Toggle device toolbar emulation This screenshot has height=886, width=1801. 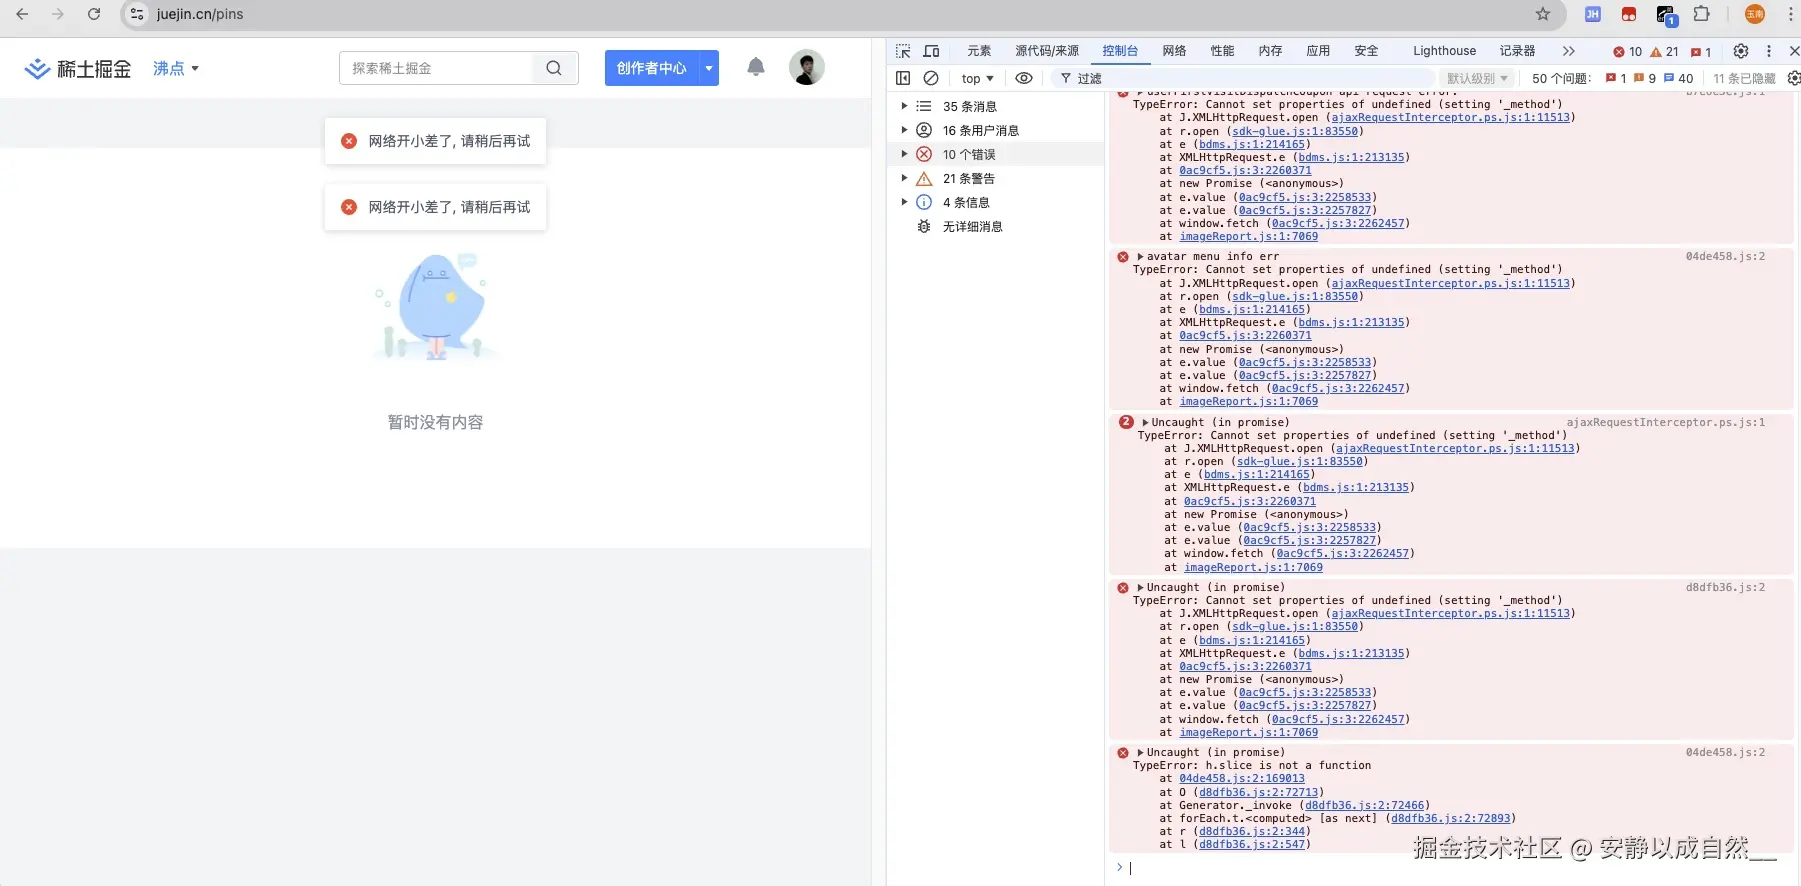coord(931,51)
